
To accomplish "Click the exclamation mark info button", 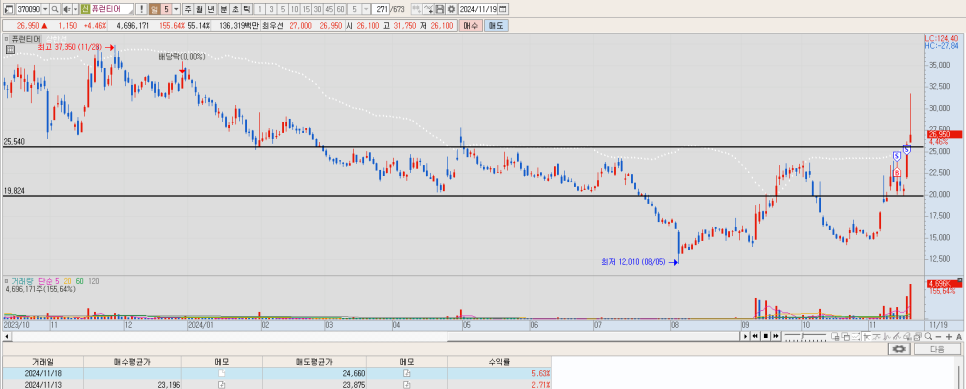I will pyautogui.click(x=141, y=9).
